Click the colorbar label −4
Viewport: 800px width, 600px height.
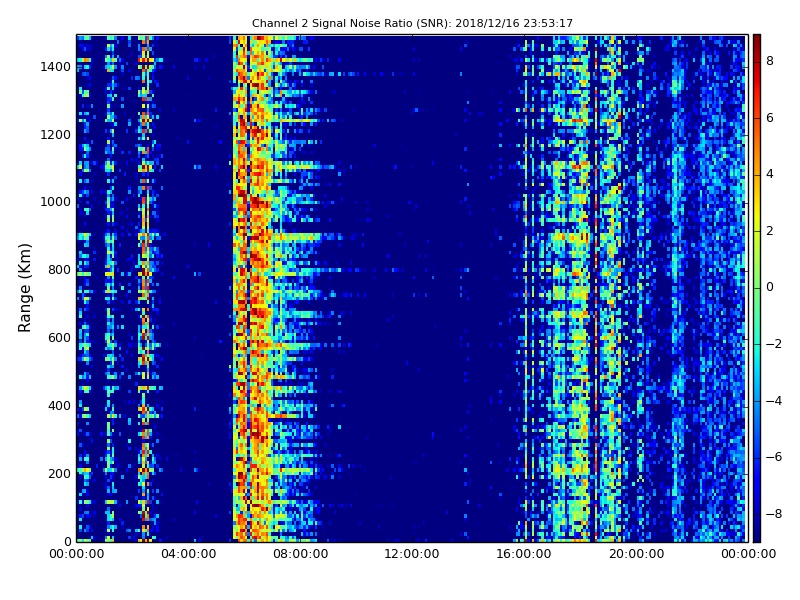(x=774, y=401)
